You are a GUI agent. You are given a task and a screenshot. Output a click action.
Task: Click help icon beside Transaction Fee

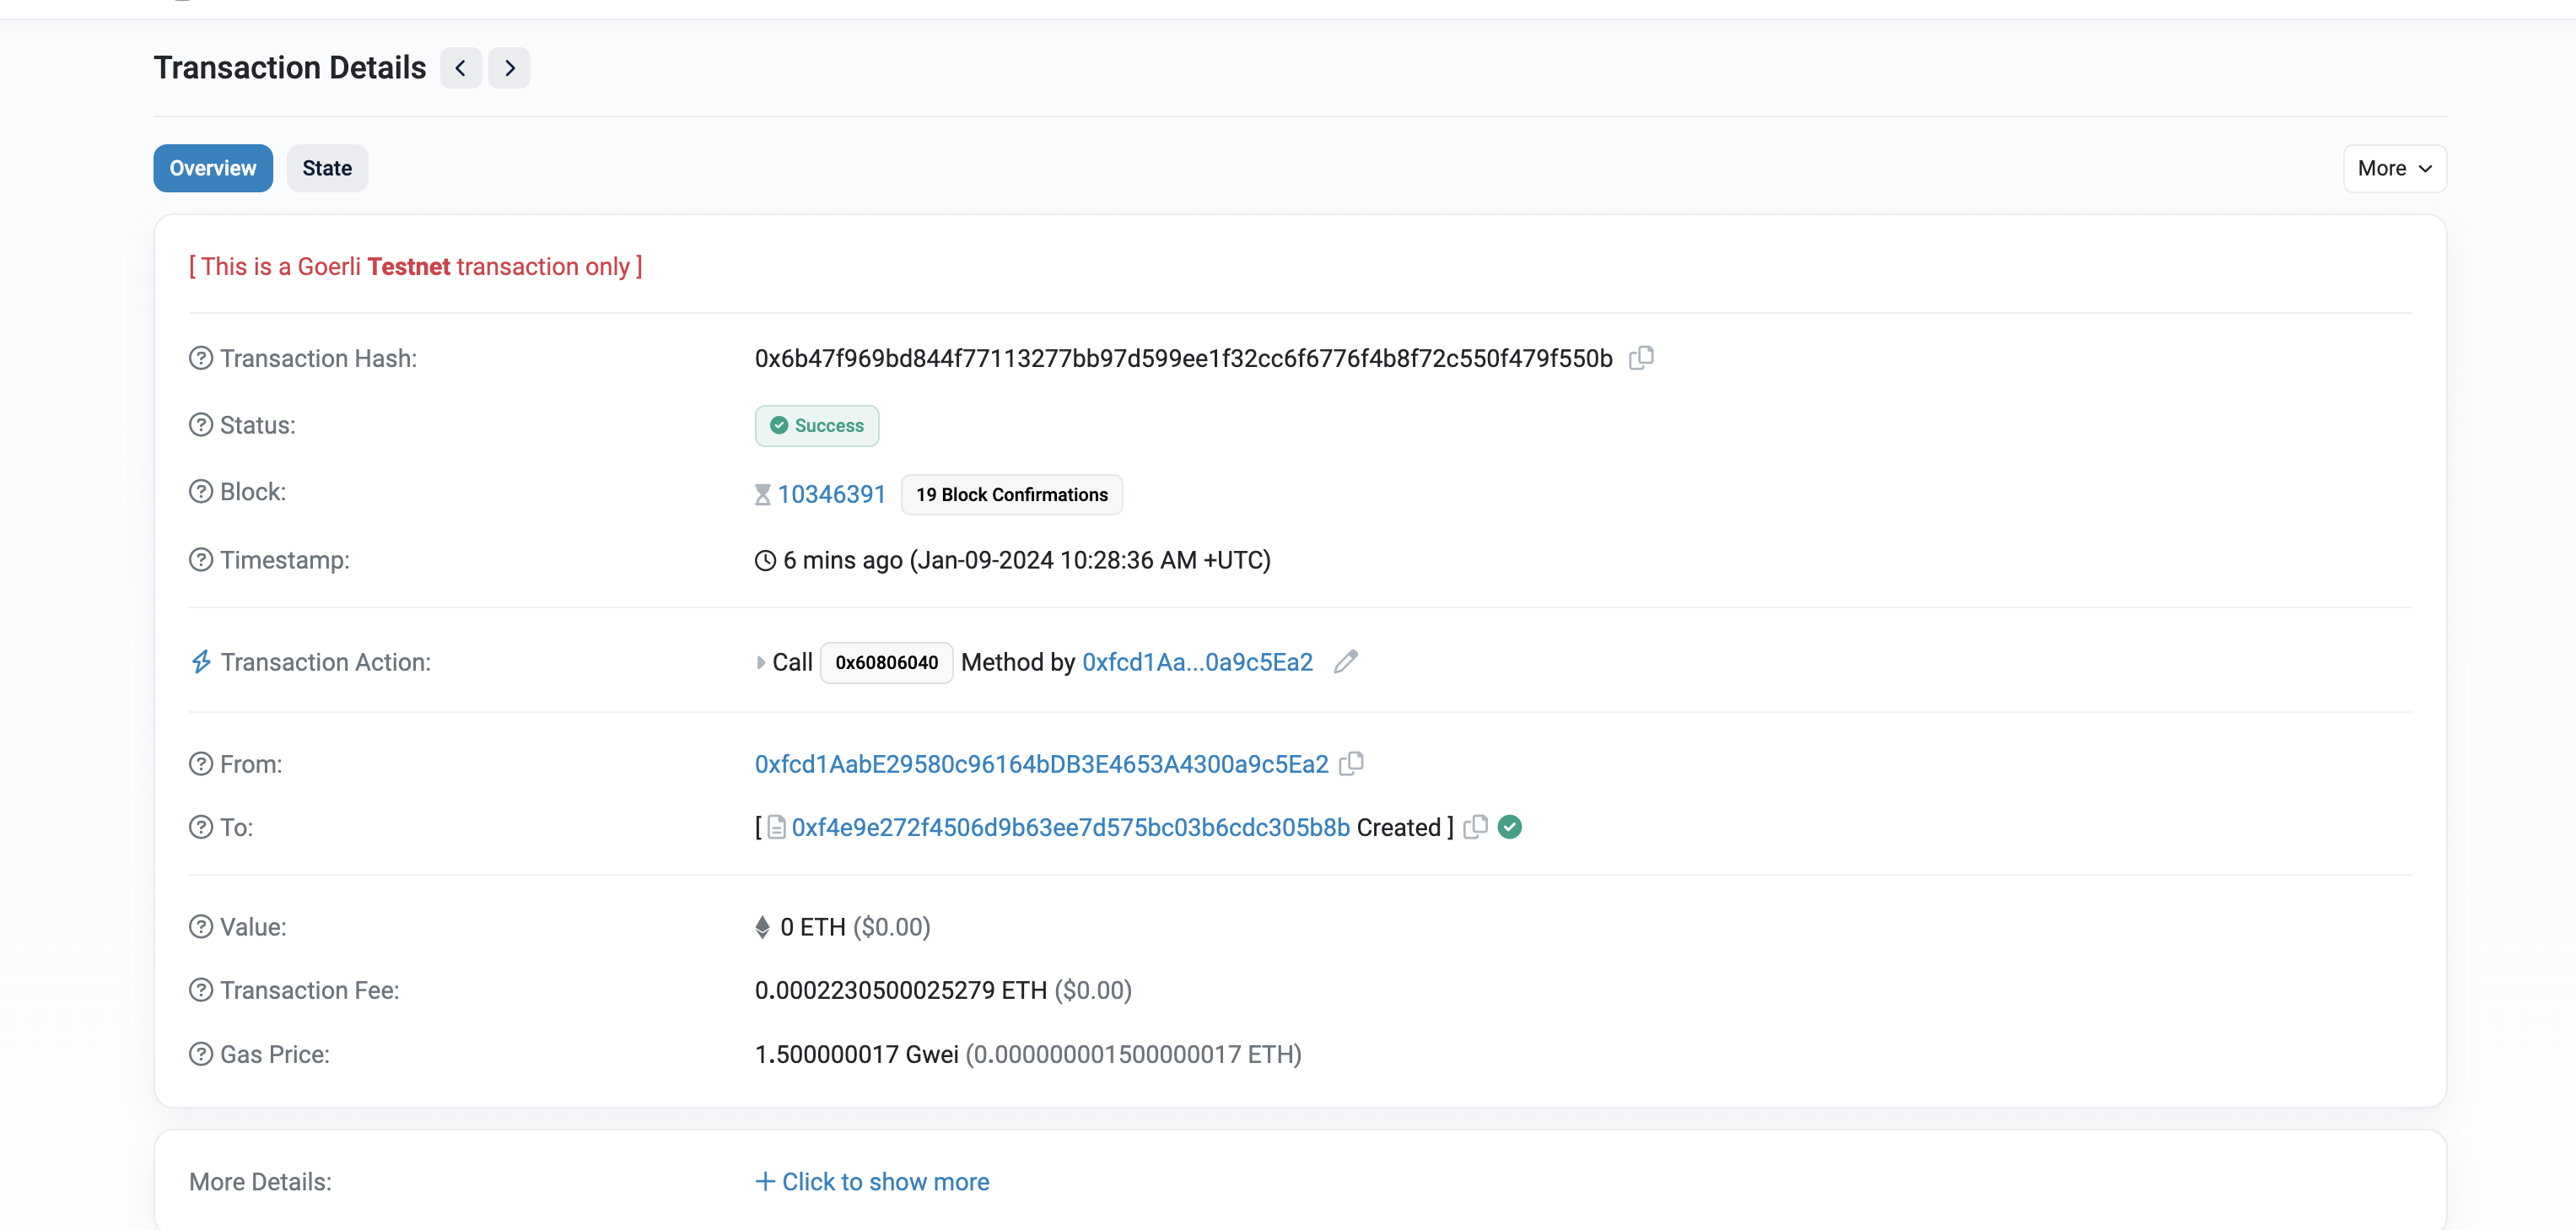[201, 990]
